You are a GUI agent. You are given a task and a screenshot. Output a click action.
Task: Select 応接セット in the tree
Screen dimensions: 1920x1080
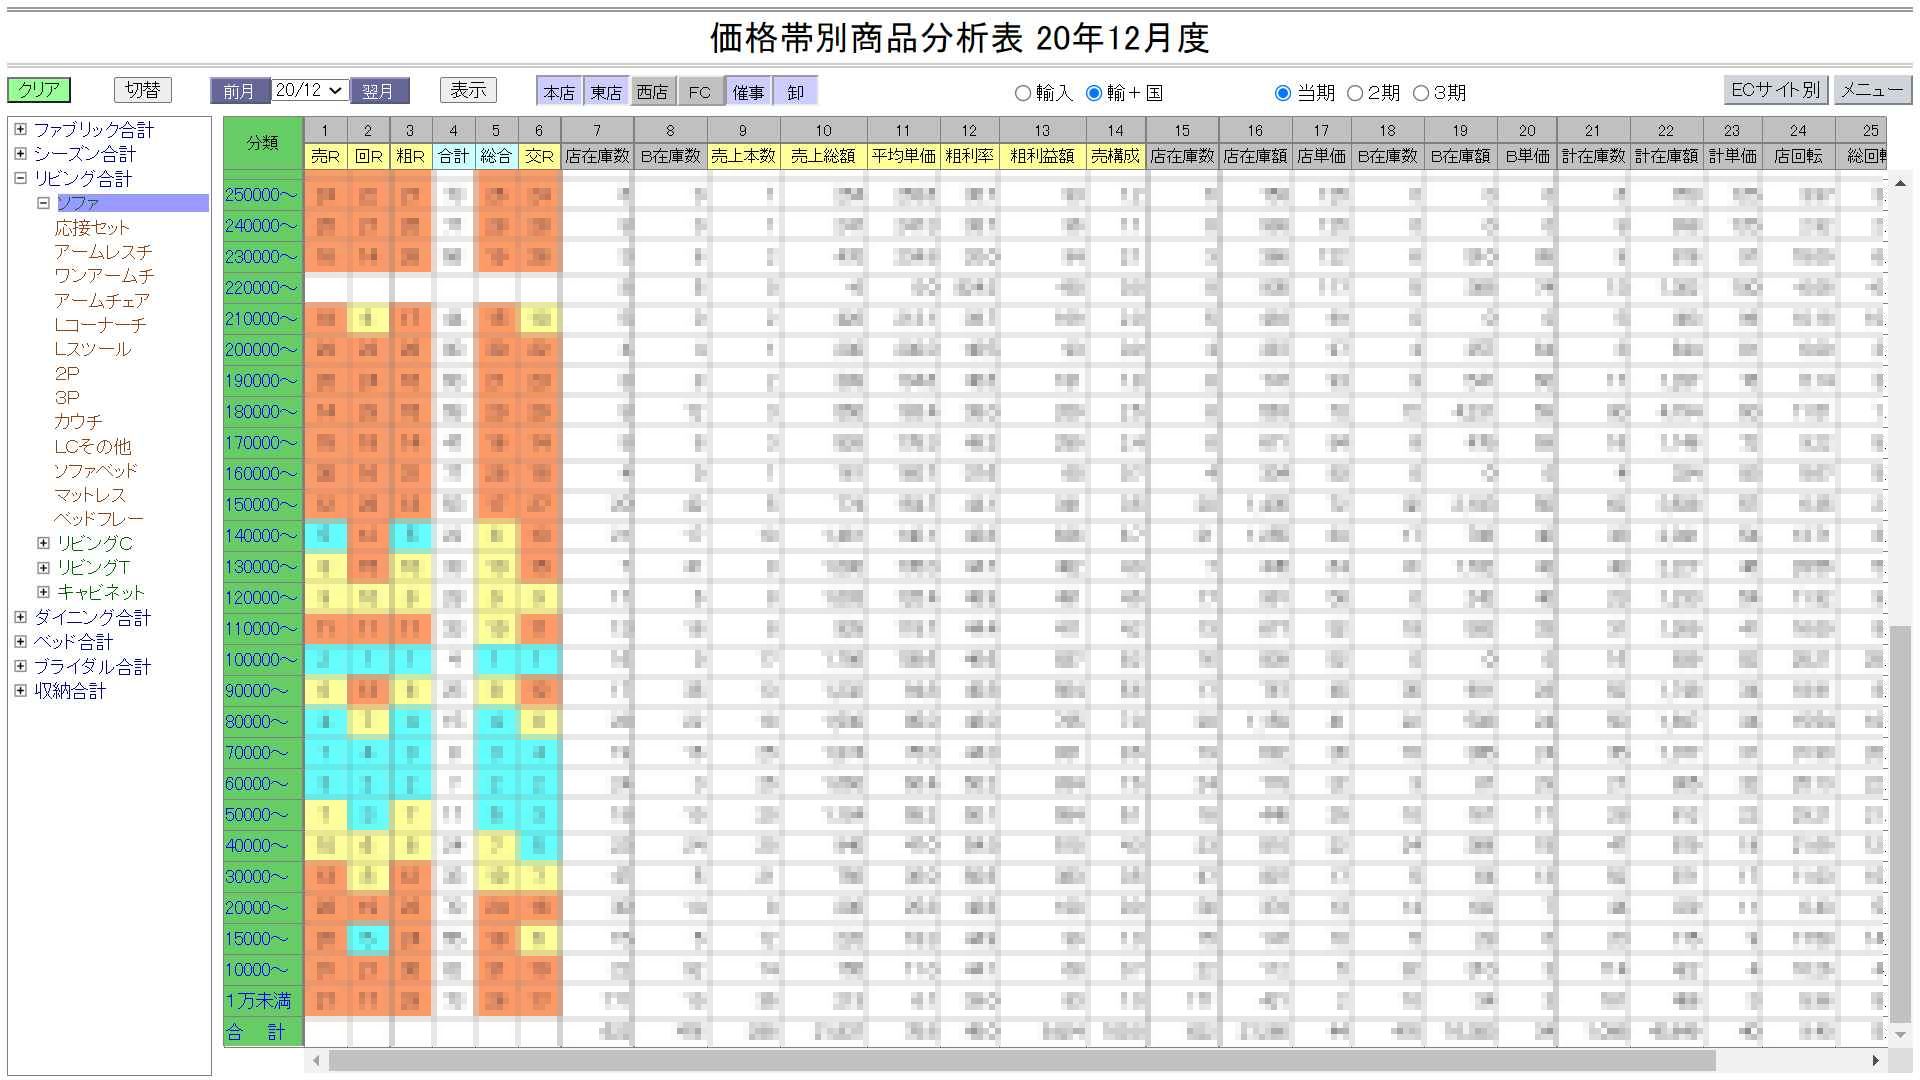click(92, 227)
